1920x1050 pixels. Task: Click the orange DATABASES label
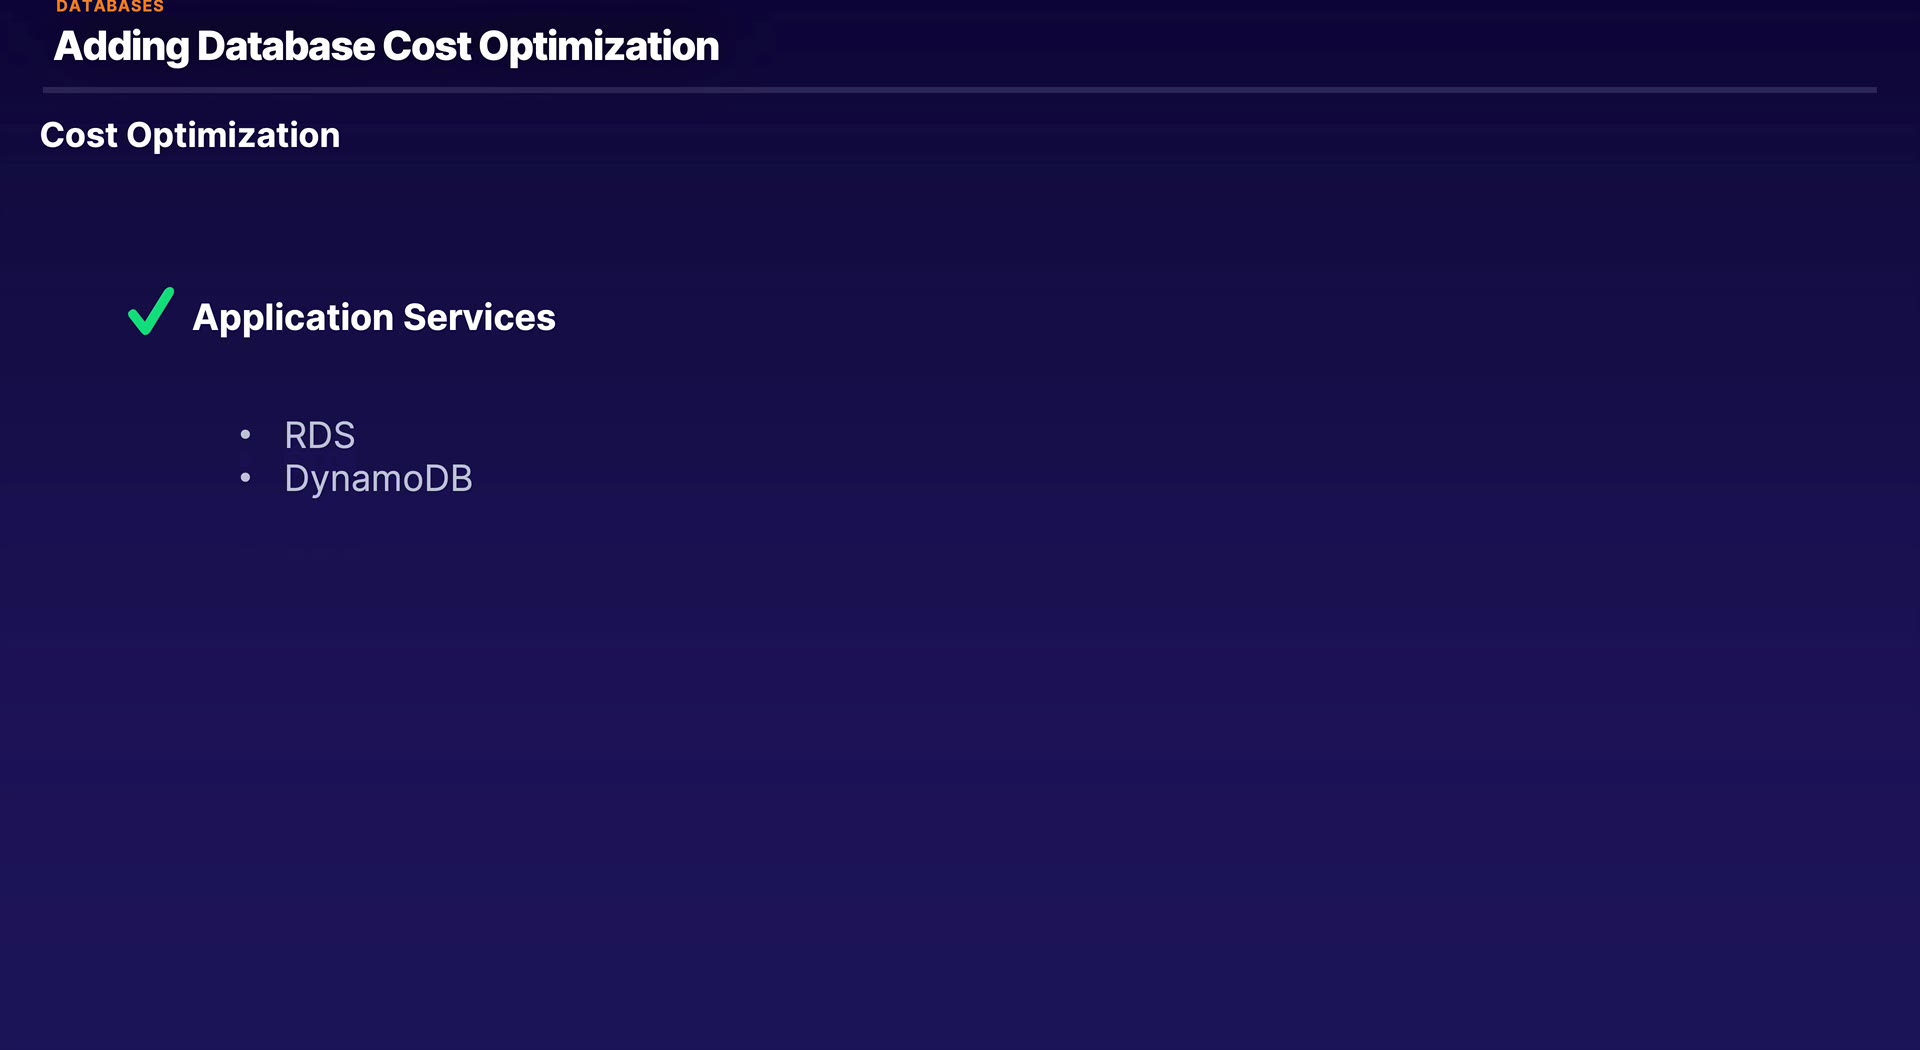(110, 7)
